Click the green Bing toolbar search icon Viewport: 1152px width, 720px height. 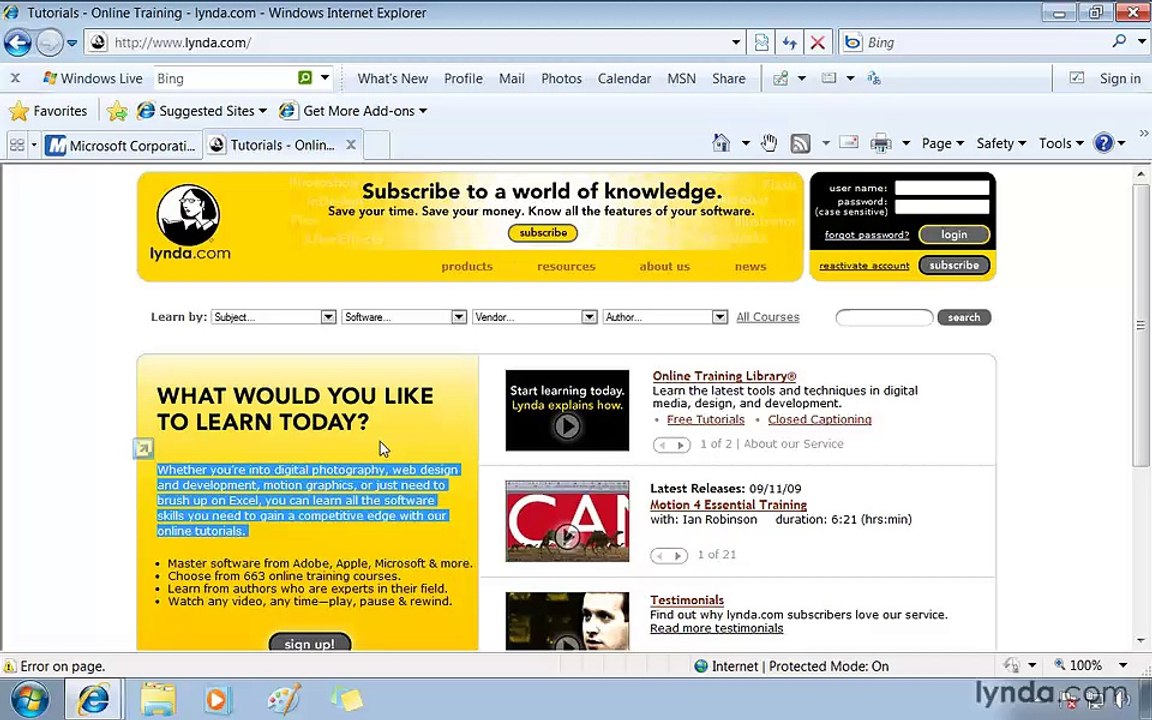[305, 78]
